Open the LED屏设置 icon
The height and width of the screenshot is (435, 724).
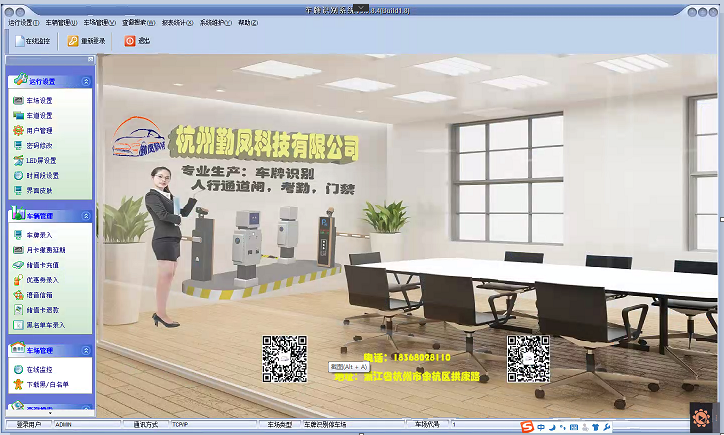coord(18,160)
